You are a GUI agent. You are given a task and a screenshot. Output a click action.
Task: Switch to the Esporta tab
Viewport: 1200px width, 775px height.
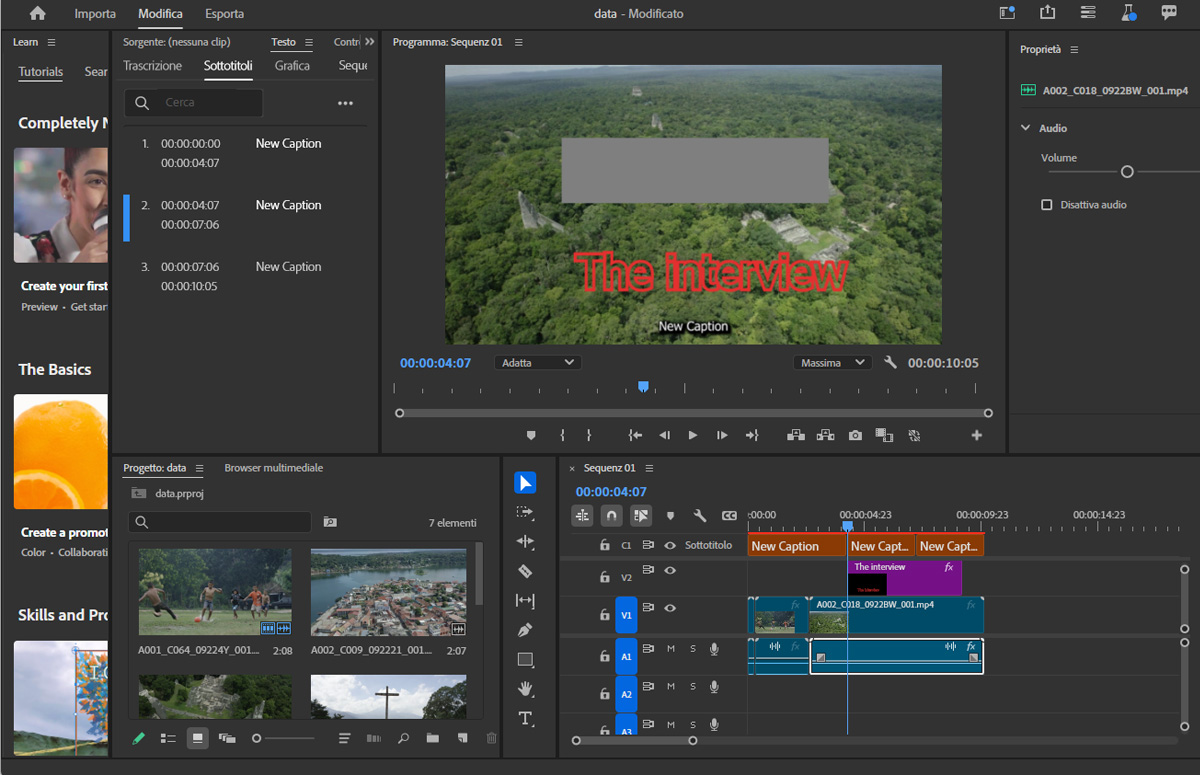pyautogui.click(x=224, y=14)
